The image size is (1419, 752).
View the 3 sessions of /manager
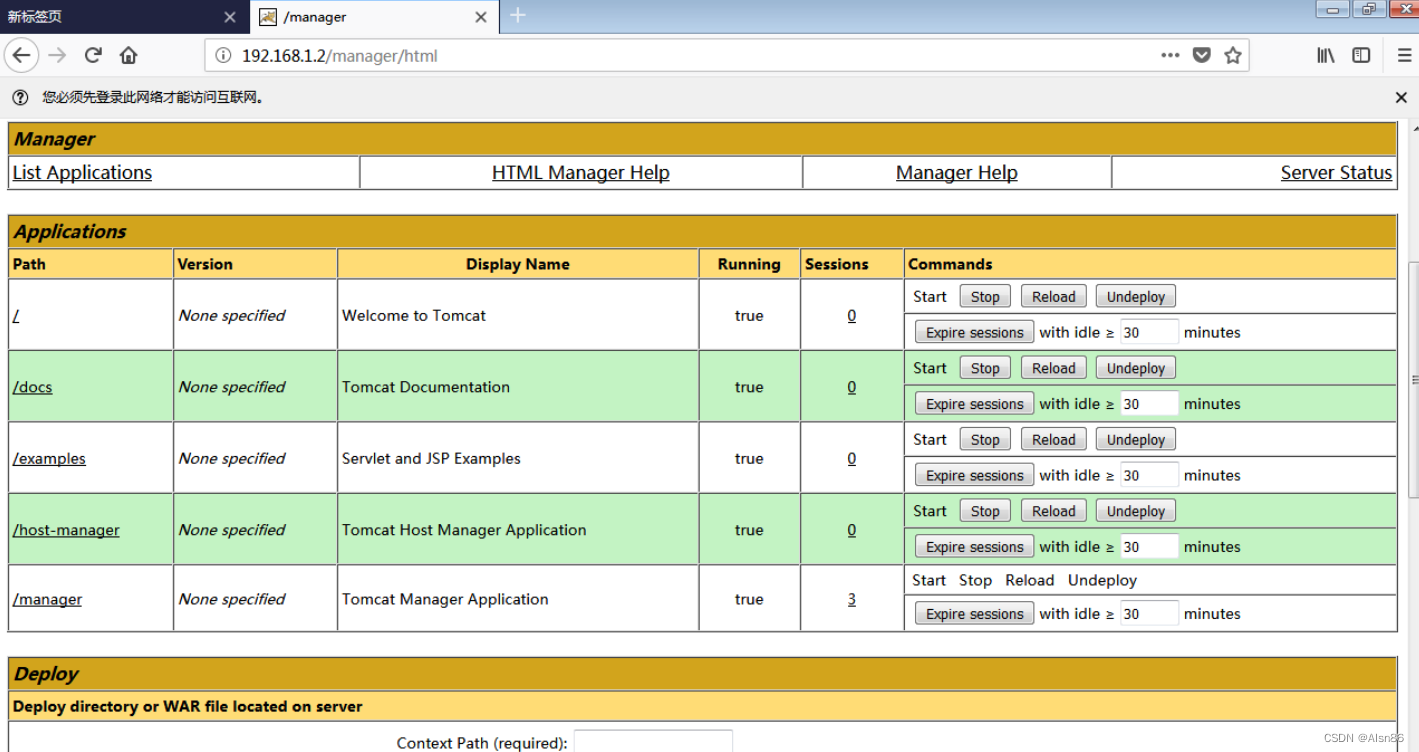[x=852, y=599]
